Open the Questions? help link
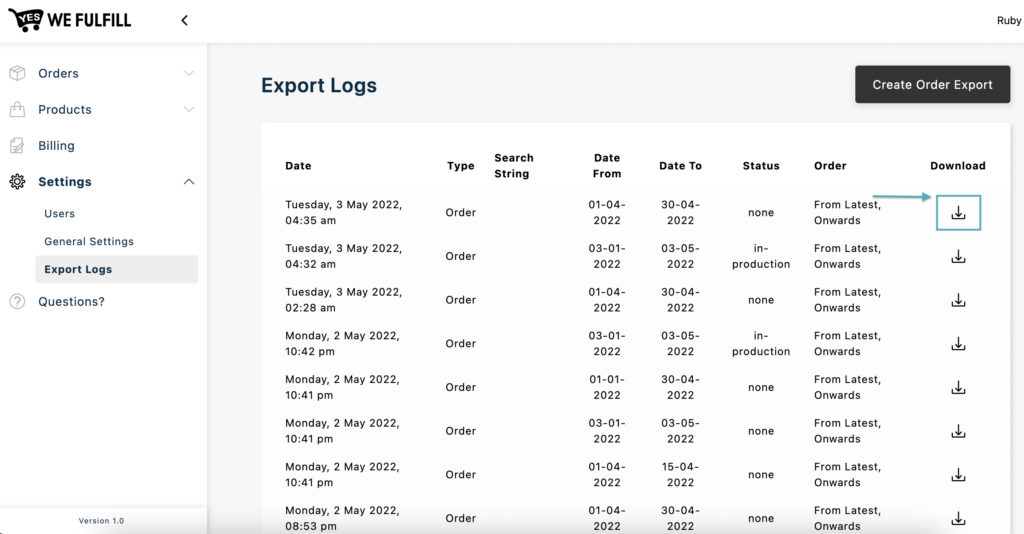Image resolution: width=1024 pixels, height=534 pixels. pyautogui.click(x=71, y=302)
